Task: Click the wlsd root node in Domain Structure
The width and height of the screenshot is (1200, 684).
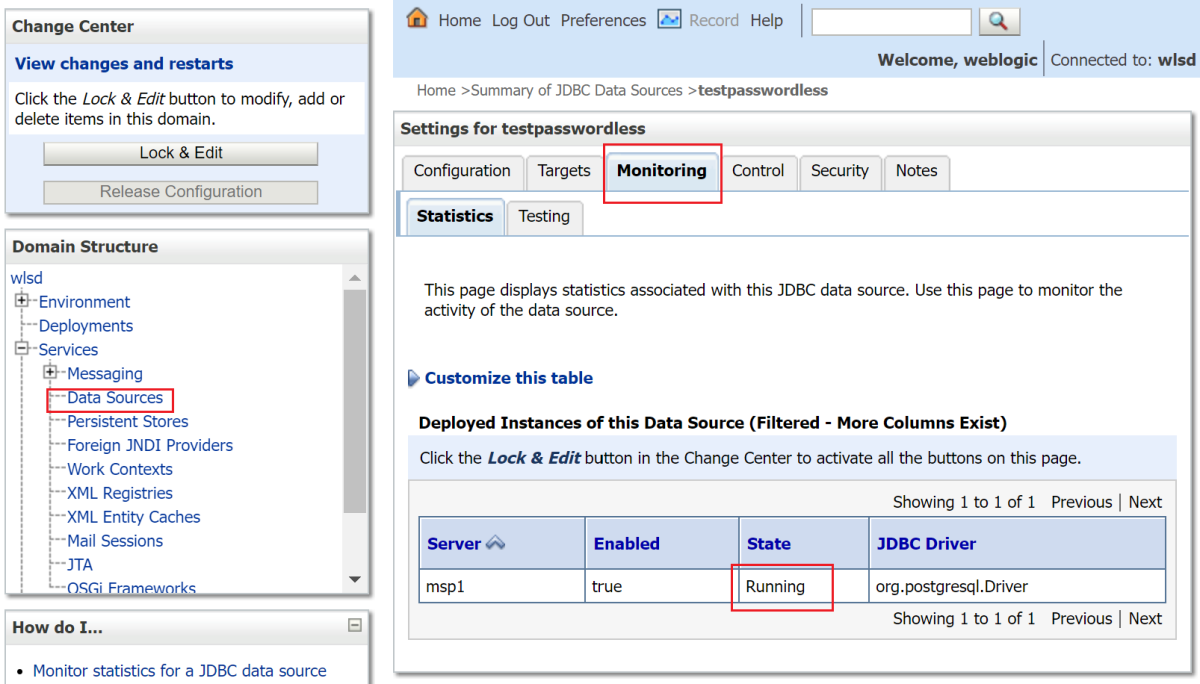Action: click(26, 277)
